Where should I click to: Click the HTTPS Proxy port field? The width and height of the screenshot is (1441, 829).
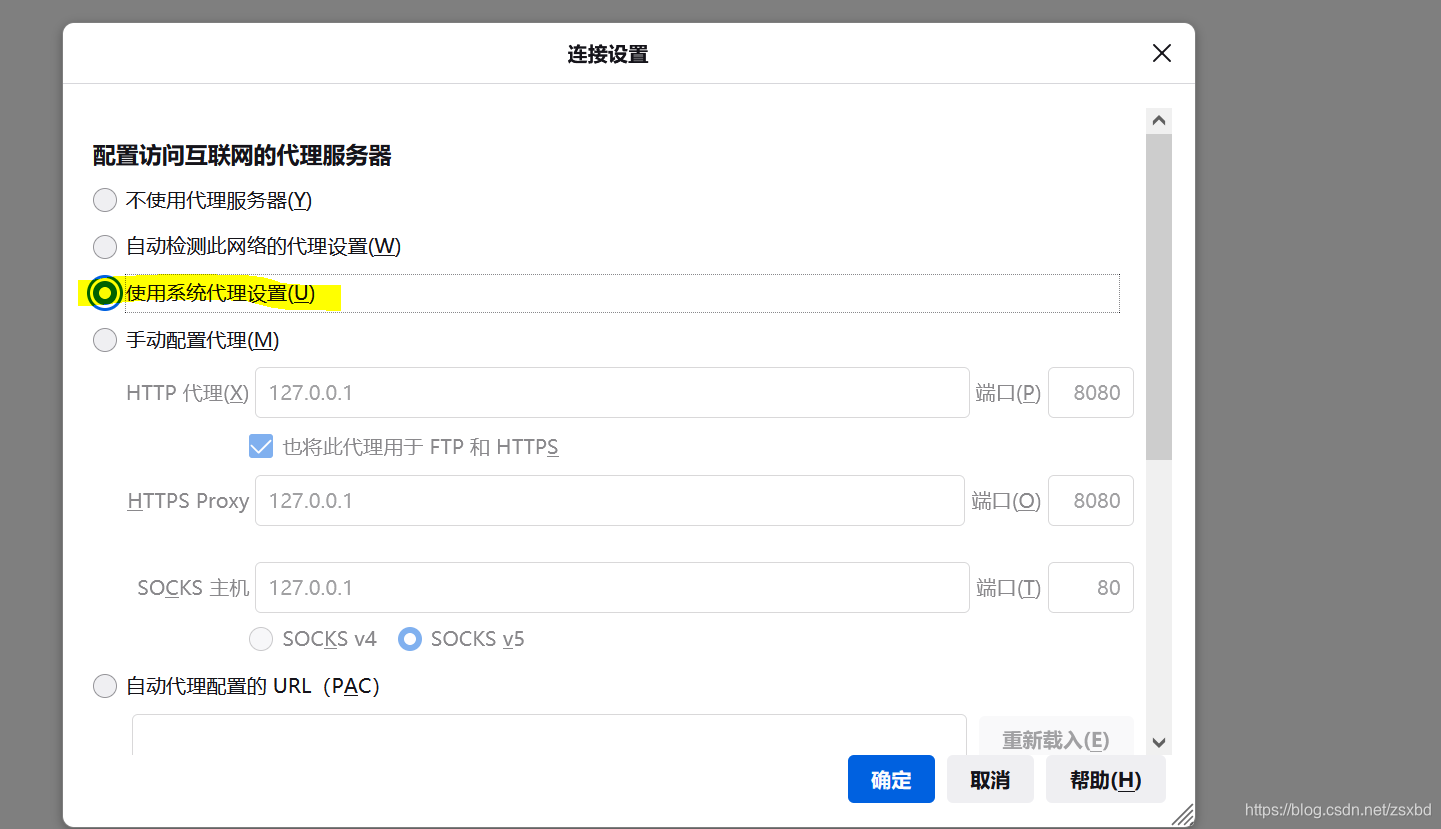(x=1091, y=501)
